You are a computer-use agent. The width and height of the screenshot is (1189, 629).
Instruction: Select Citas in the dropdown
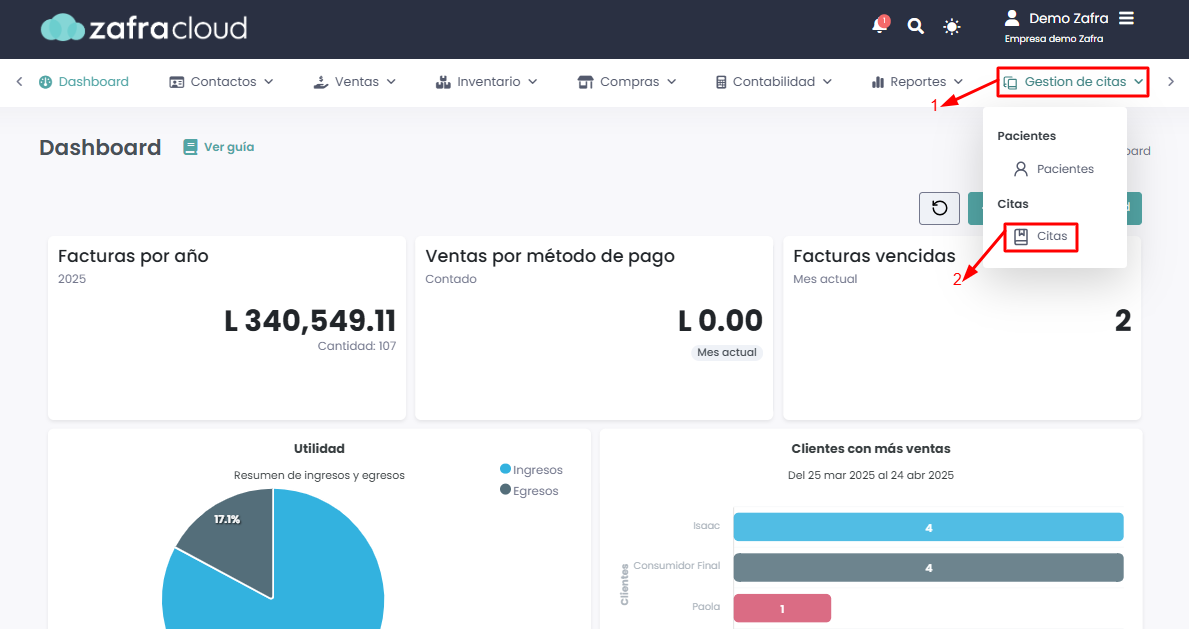1040,236
